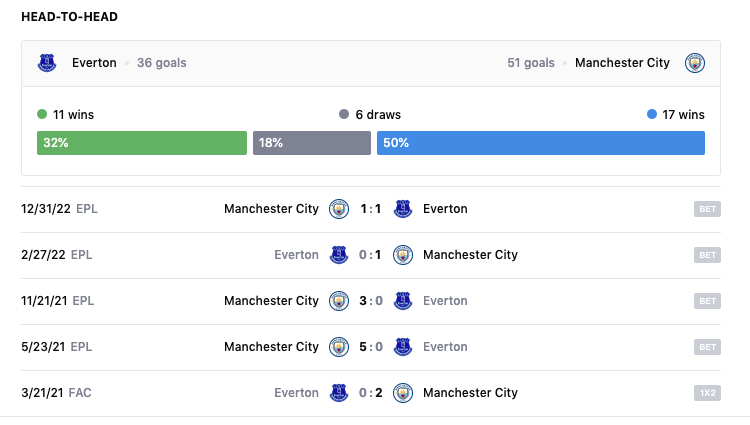
Task: Click Manchester City crest in 2/27/22 match
Action: pos(403,255)
